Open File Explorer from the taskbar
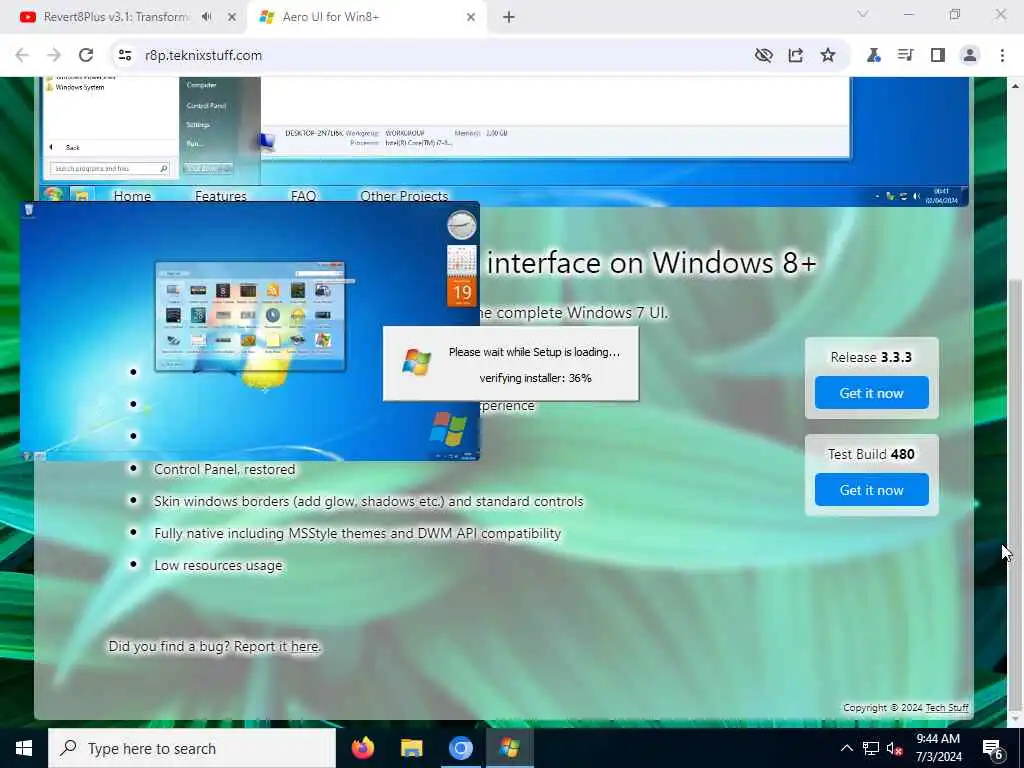The height and width of the screenshot is (768, 1024). coord(411,748)
